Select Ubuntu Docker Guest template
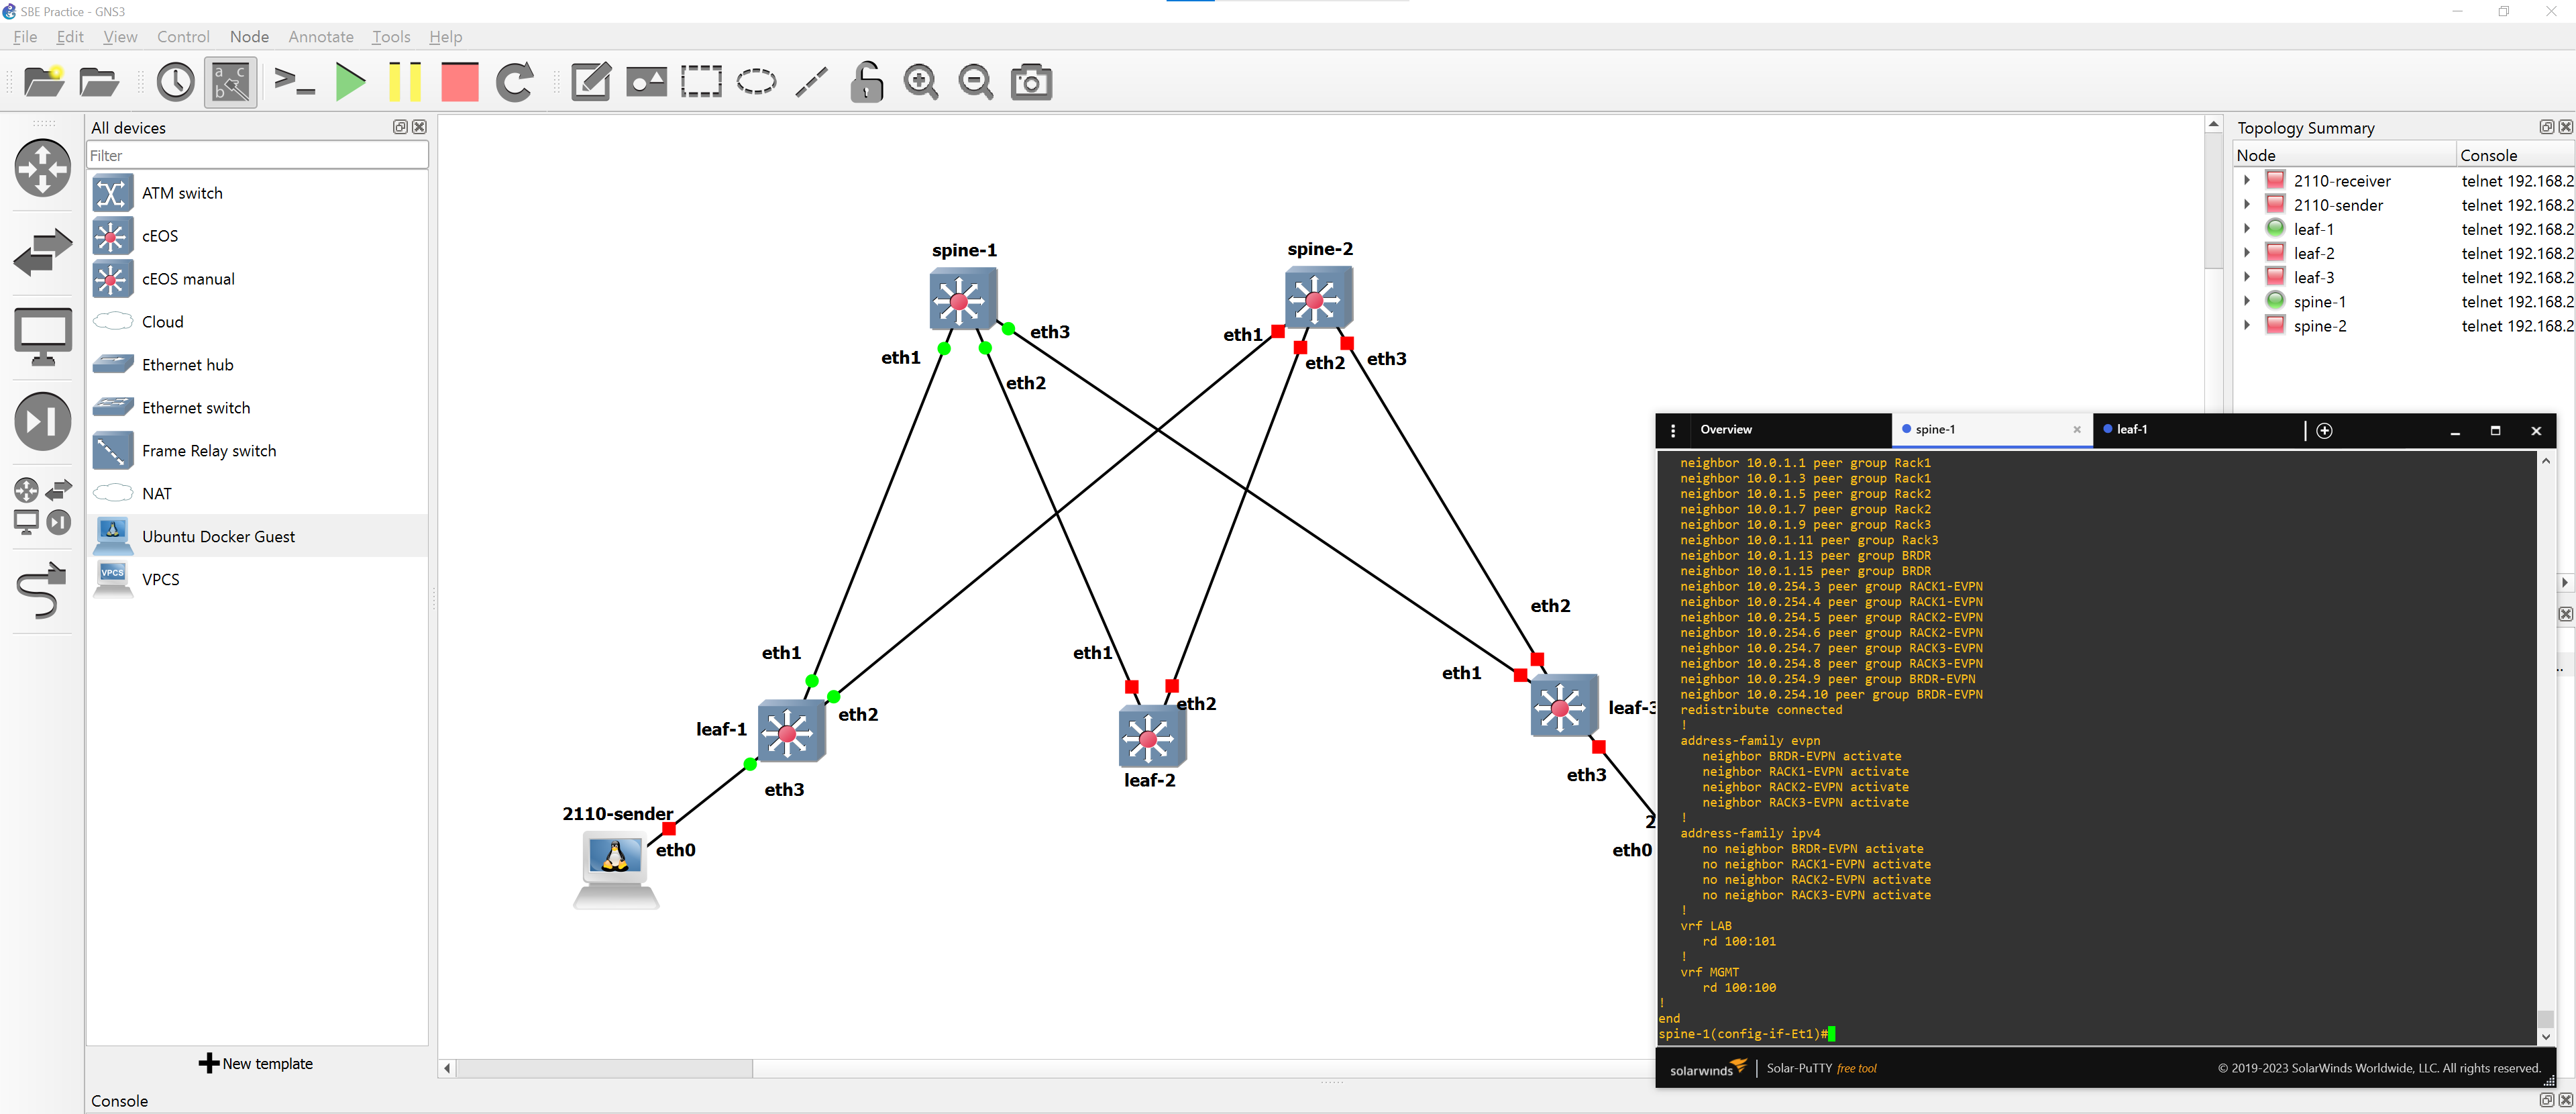Screen dimensions: 2576x1114 258,536
